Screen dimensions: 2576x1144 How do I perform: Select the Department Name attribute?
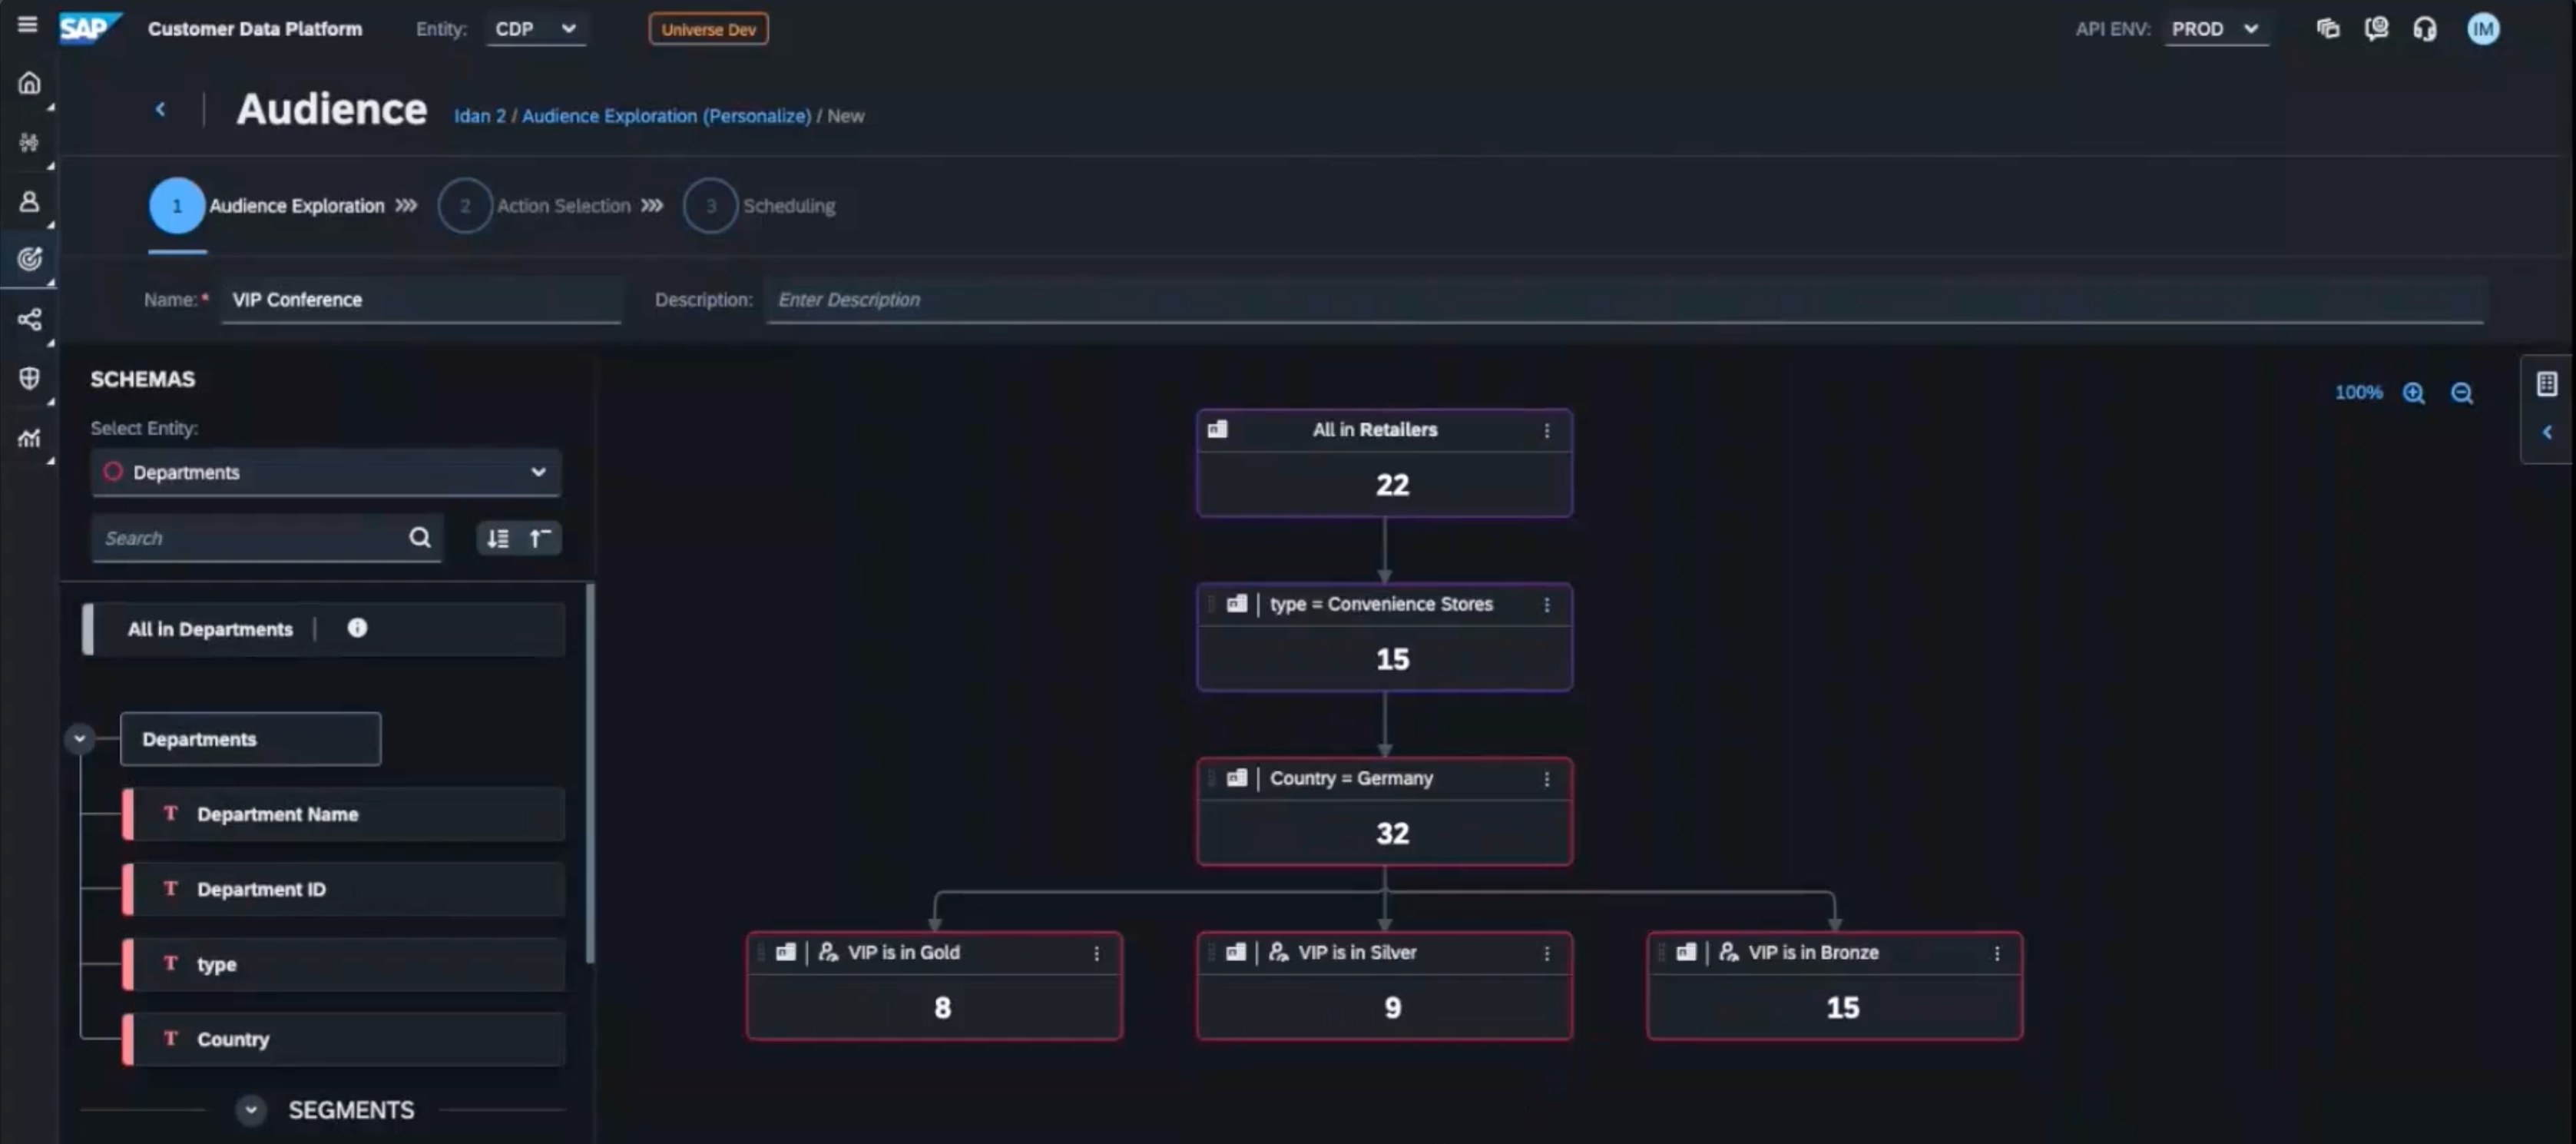tap(344, 814)
